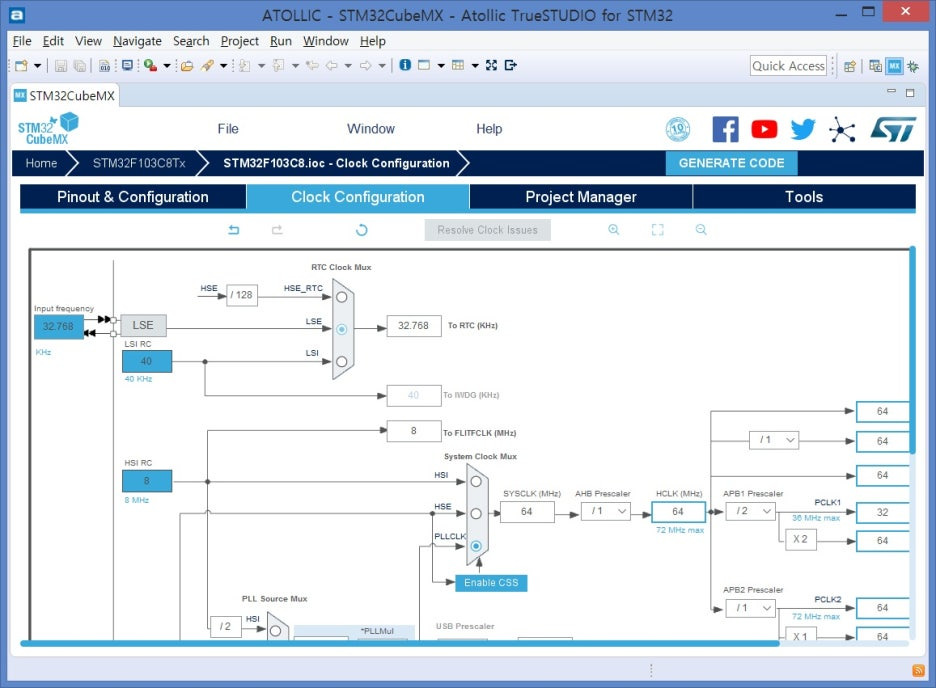Click the RSS feed icon in status bar

point(919,671)
